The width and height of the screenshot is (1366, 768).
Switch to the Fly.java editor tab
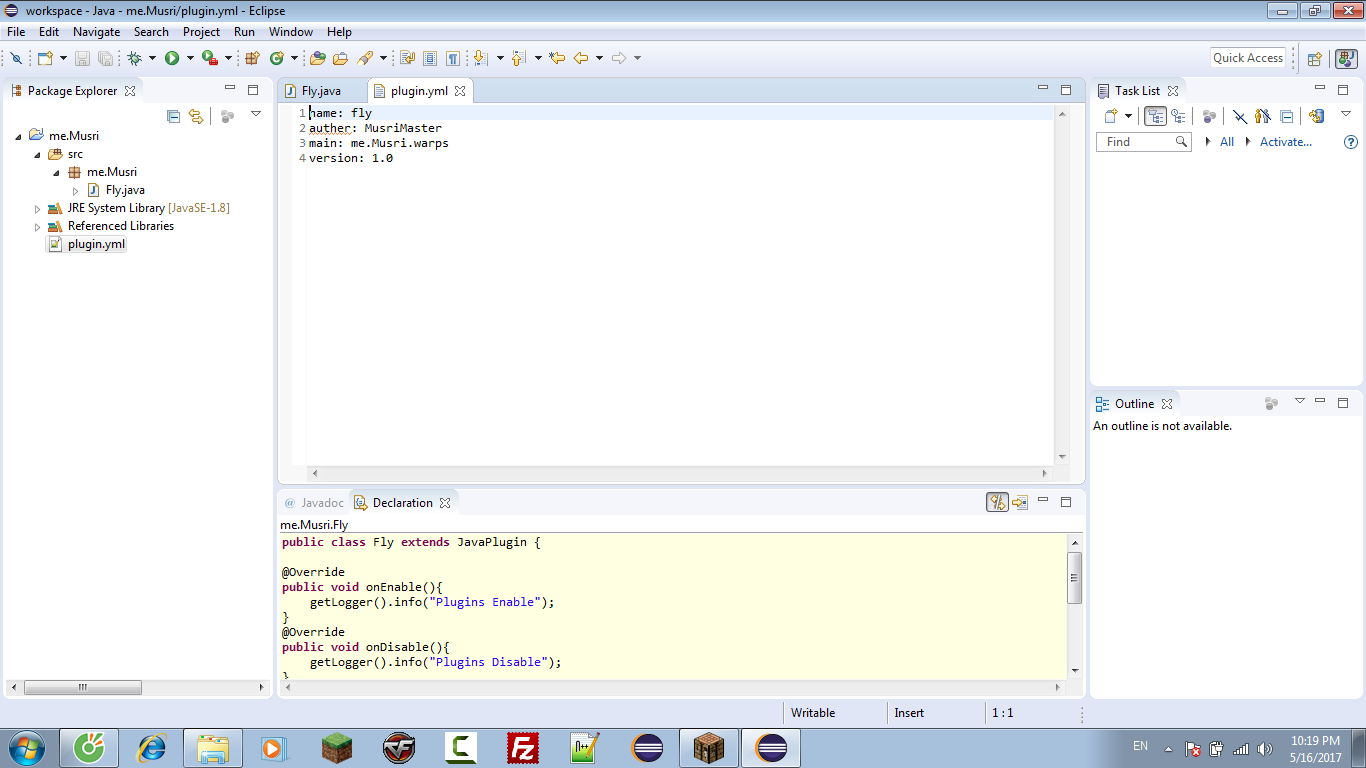[320, 91]
